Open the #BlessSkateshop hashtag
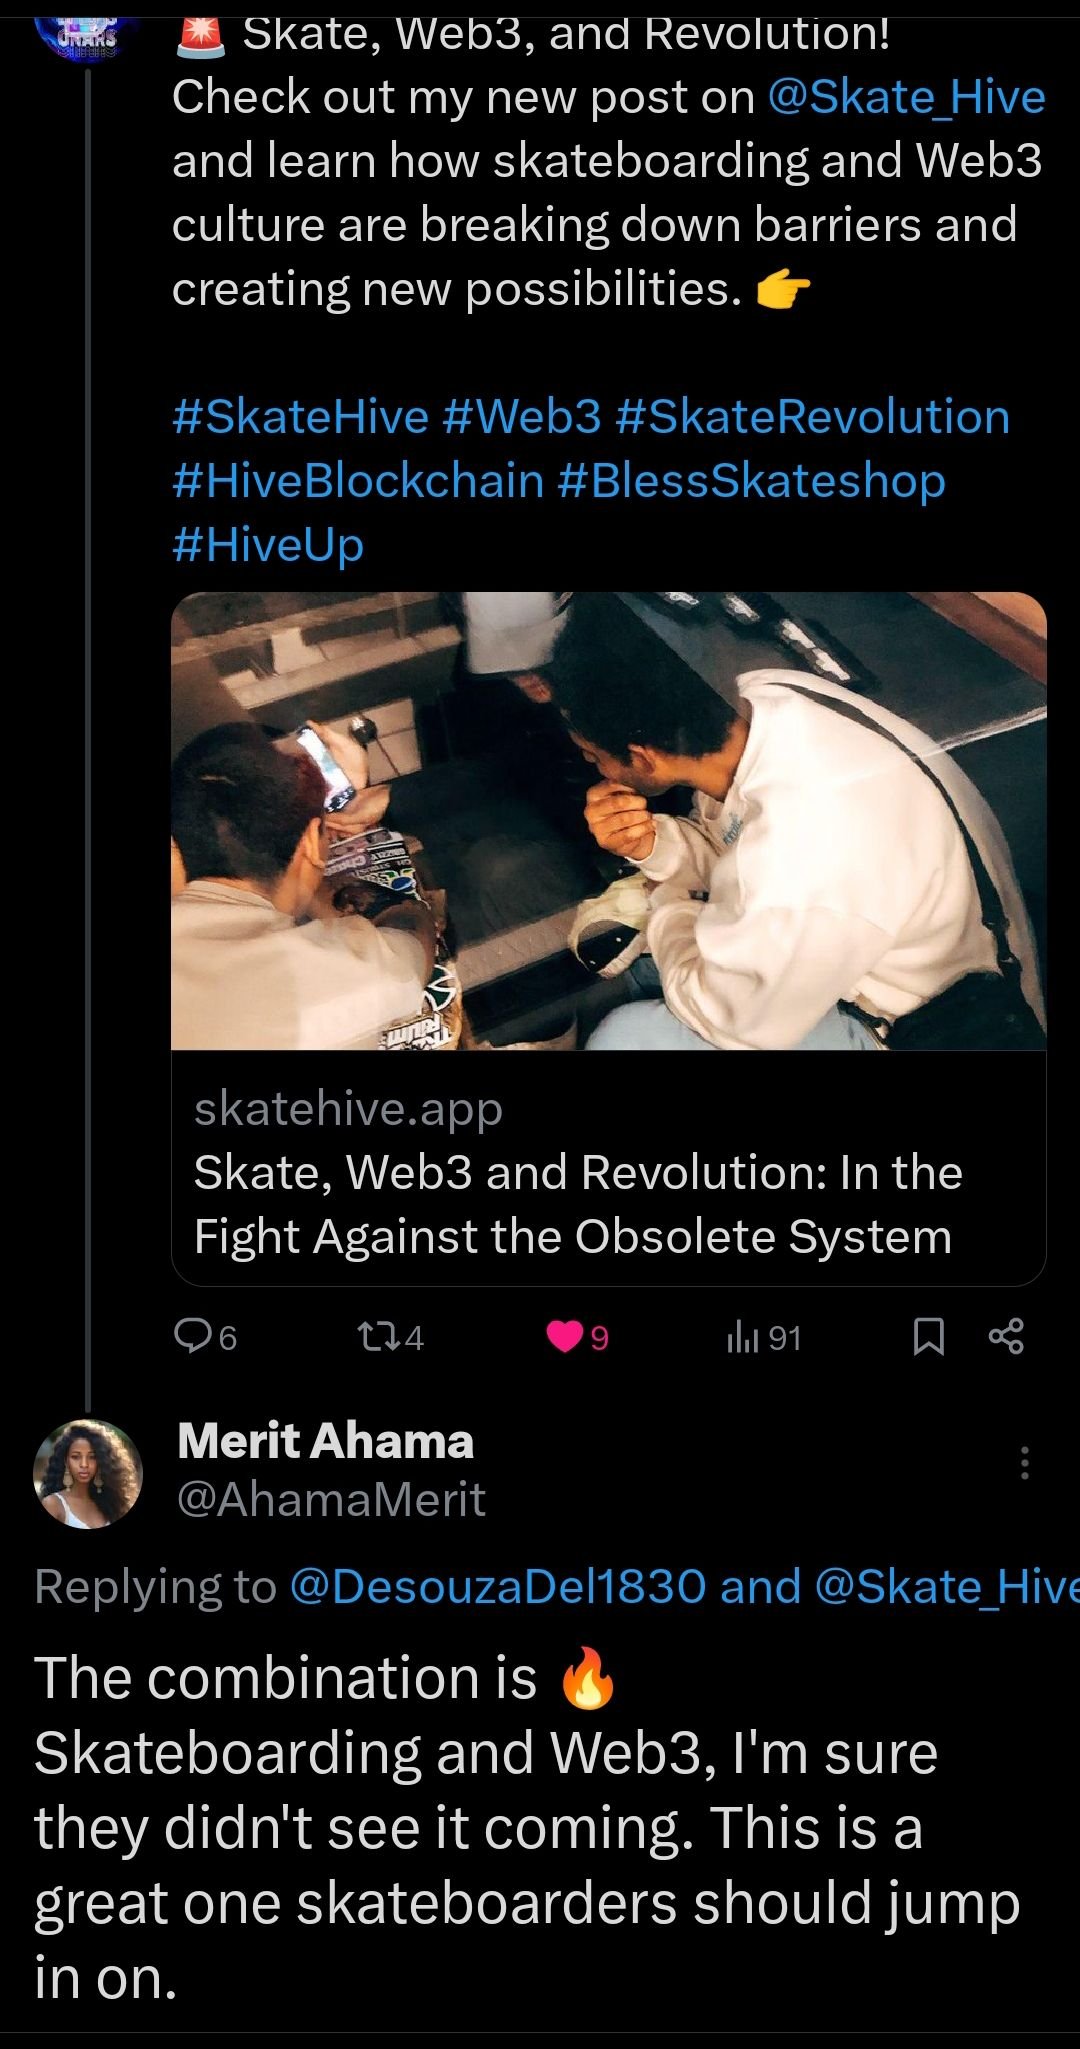This screenshot has width=1080, height=2049. coord(751,481)
